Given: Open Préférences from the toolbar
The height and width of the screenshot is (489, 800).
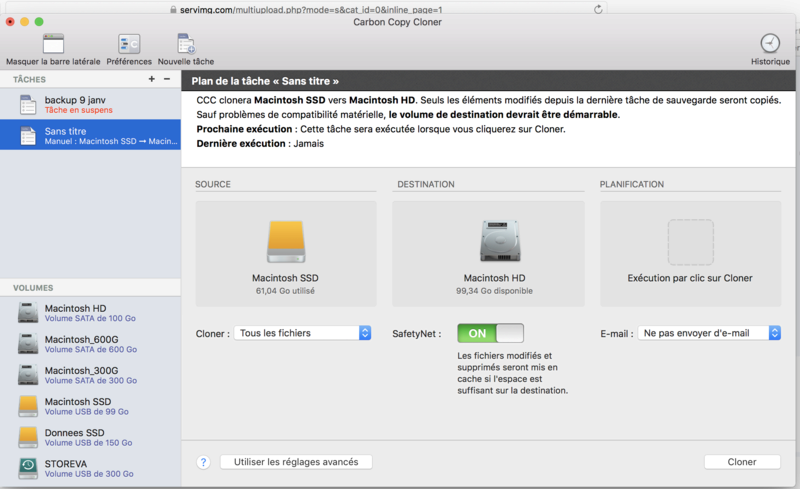Looking at the screenshot, I should tap(129, 44).
